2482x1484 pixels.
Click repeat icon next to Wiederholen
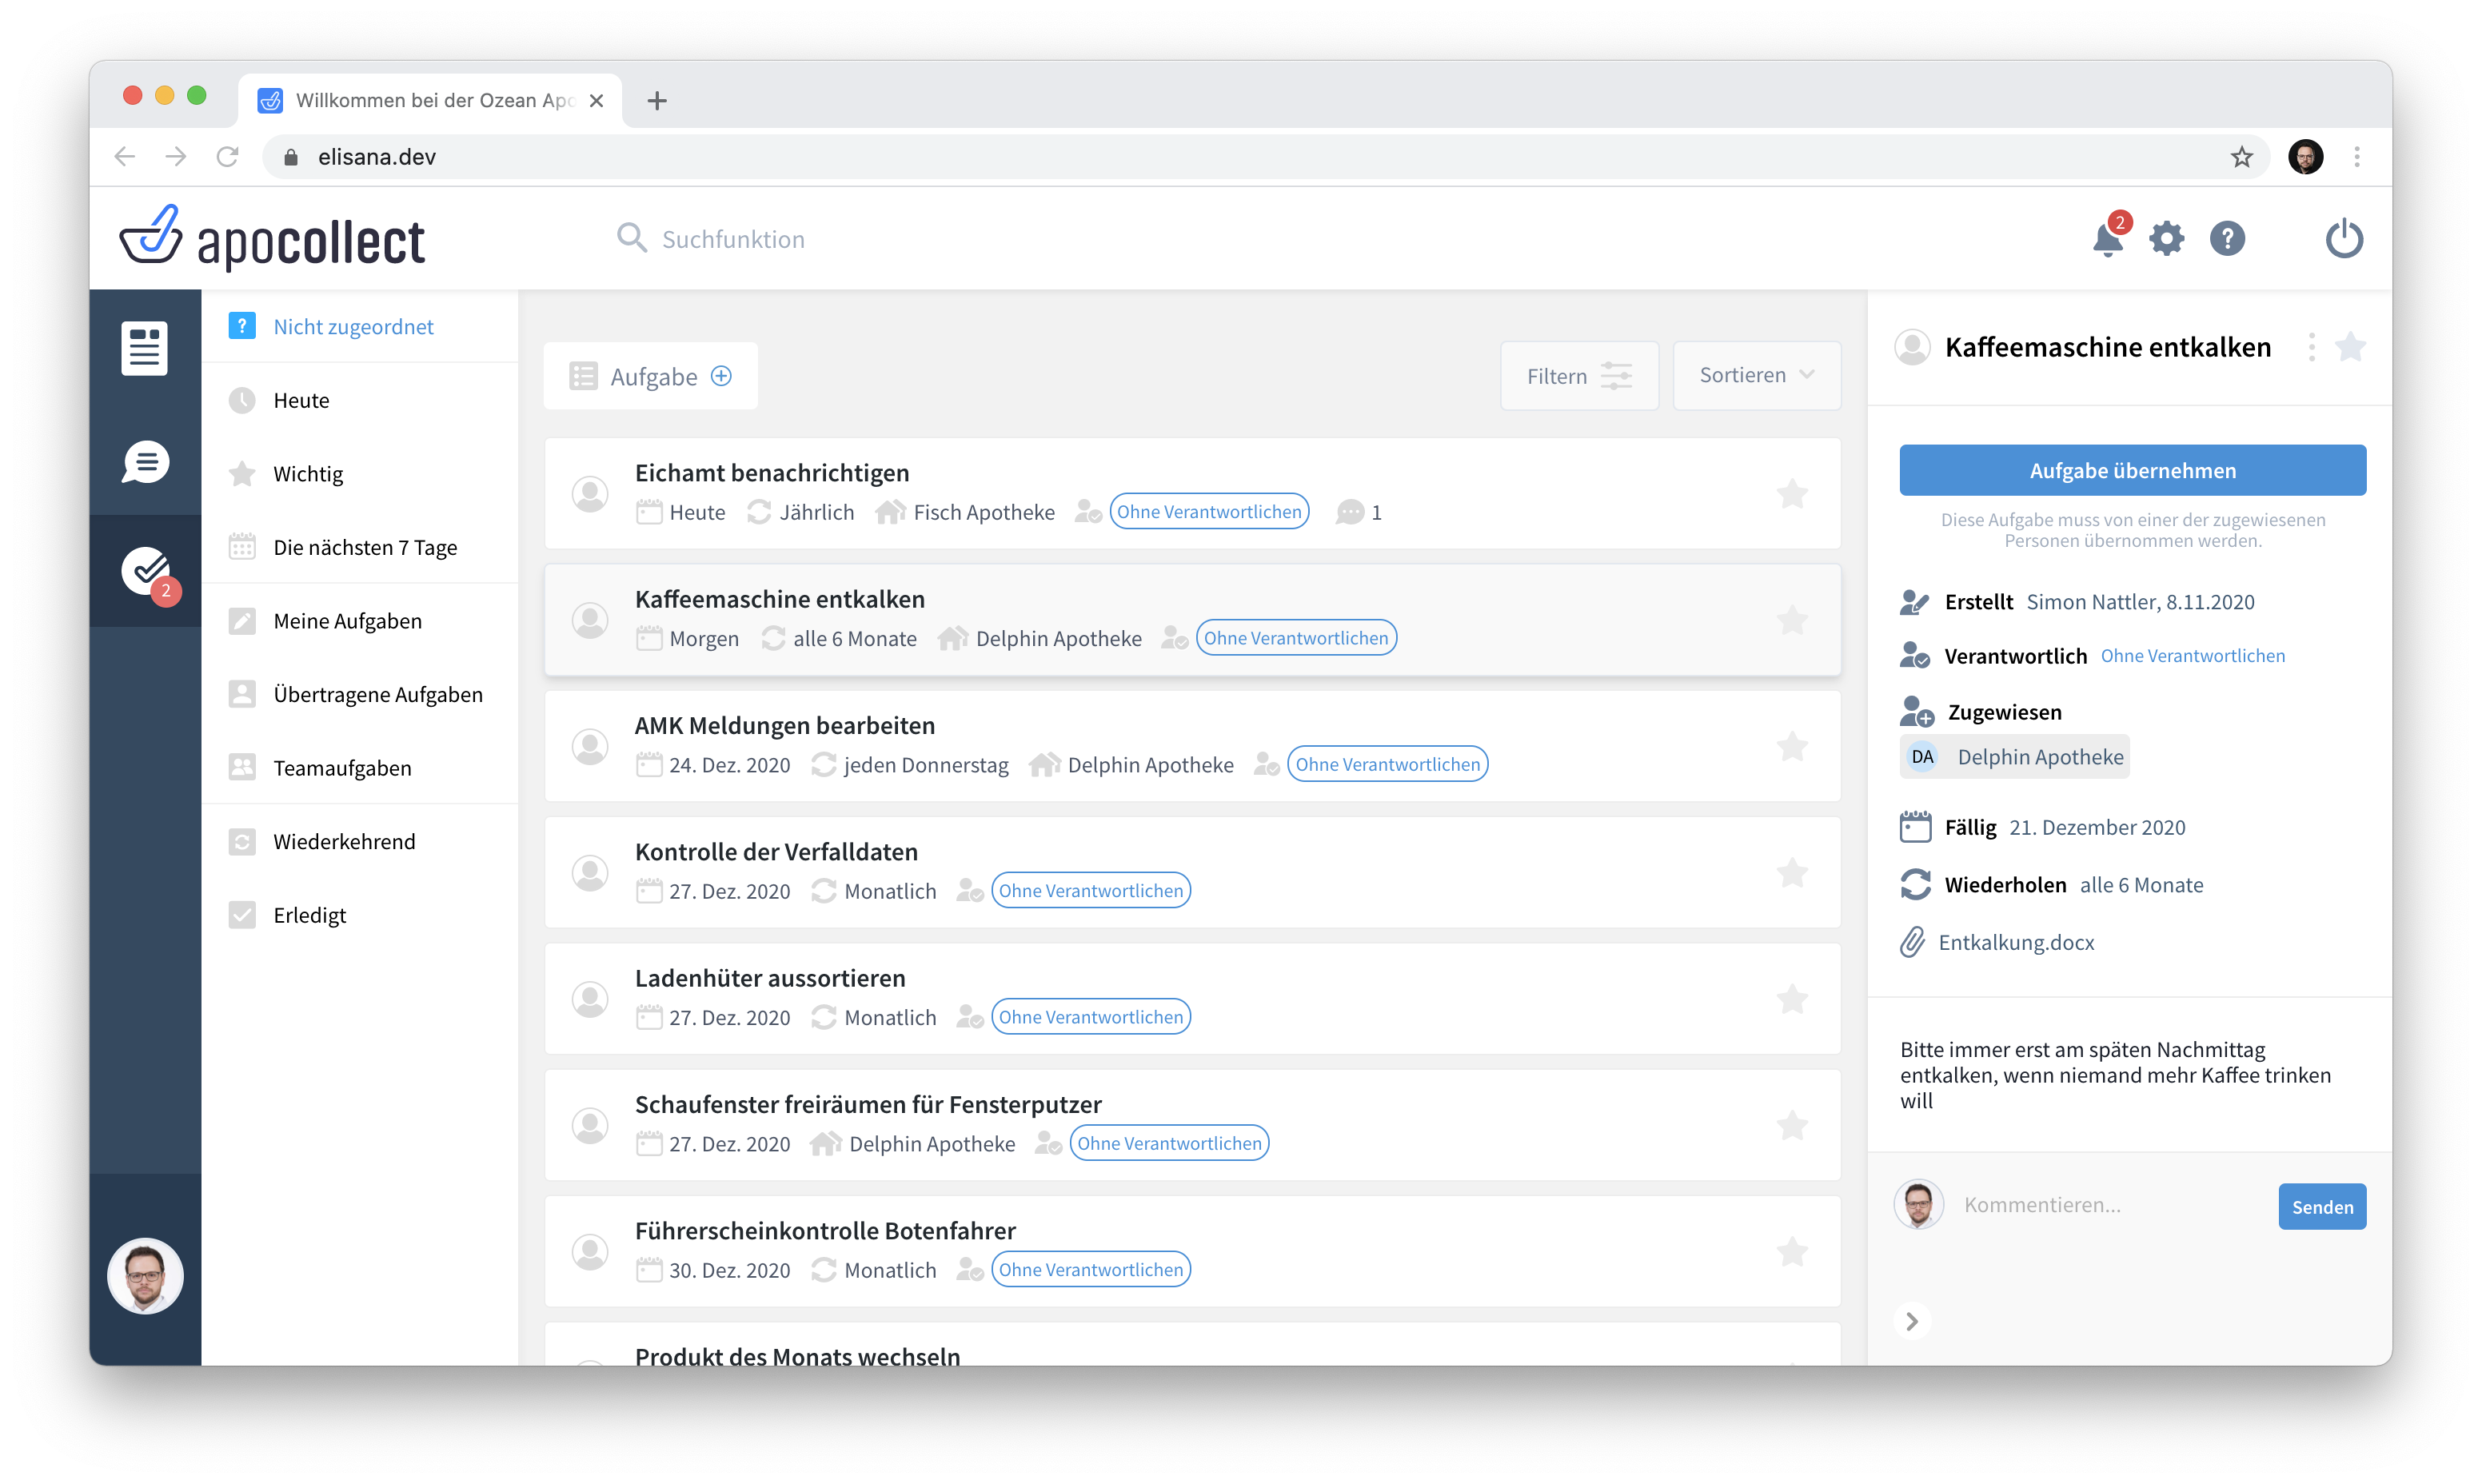(1915, 884)
